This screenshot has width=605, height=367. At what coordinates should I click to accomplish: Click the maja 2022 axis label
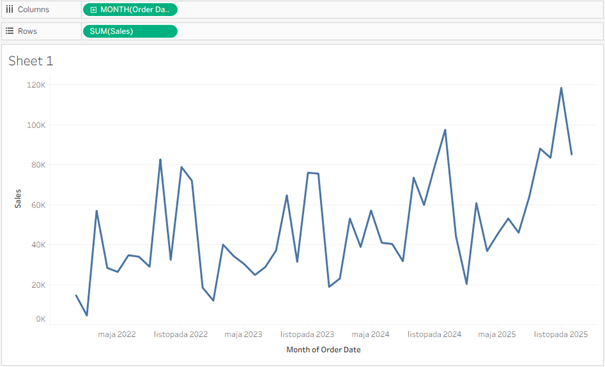coord(117,334)
